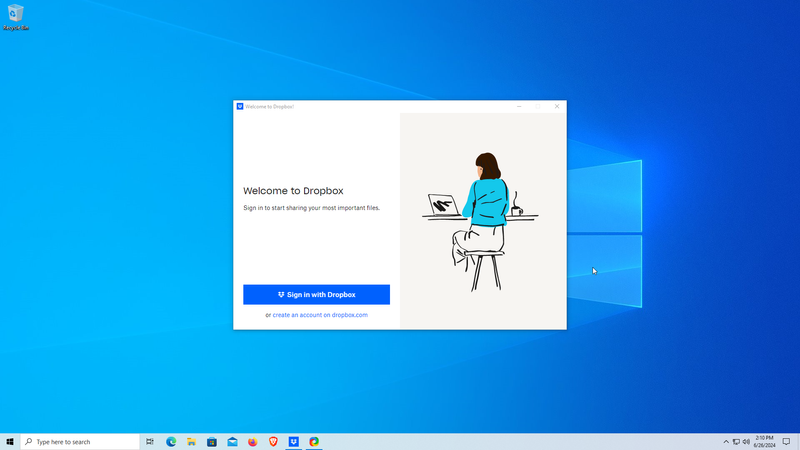Click the Dropbox logo in window title bar
This screenshot has height=450, width=800.
coord(240,106)
